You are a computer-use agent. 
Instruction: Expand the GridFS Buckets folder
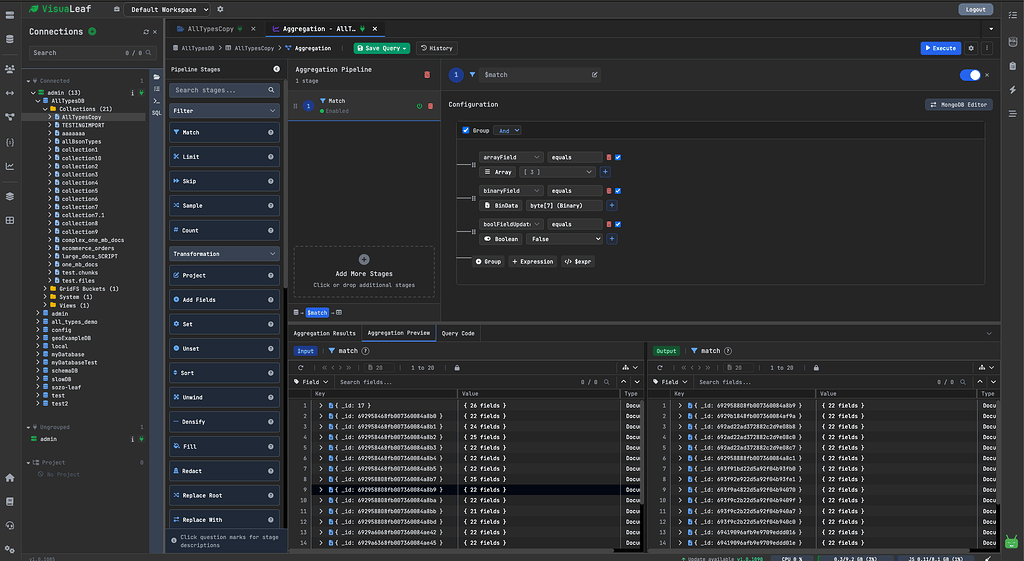point(45,289)
